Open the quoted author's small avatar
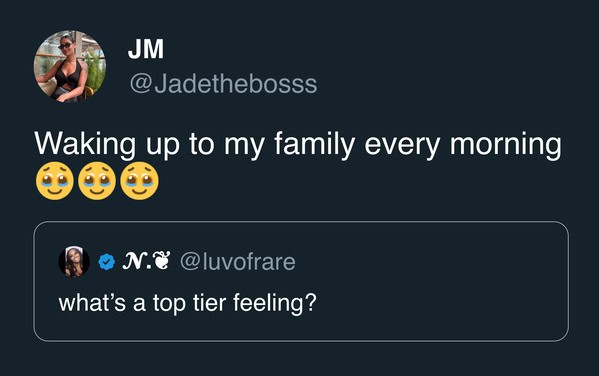599x376 pixels. pos(74,262)
